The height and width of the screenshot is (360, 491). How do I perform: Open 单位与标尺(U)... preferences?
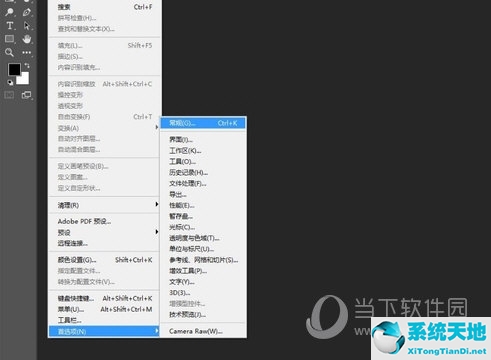click(x=203, y=249)
